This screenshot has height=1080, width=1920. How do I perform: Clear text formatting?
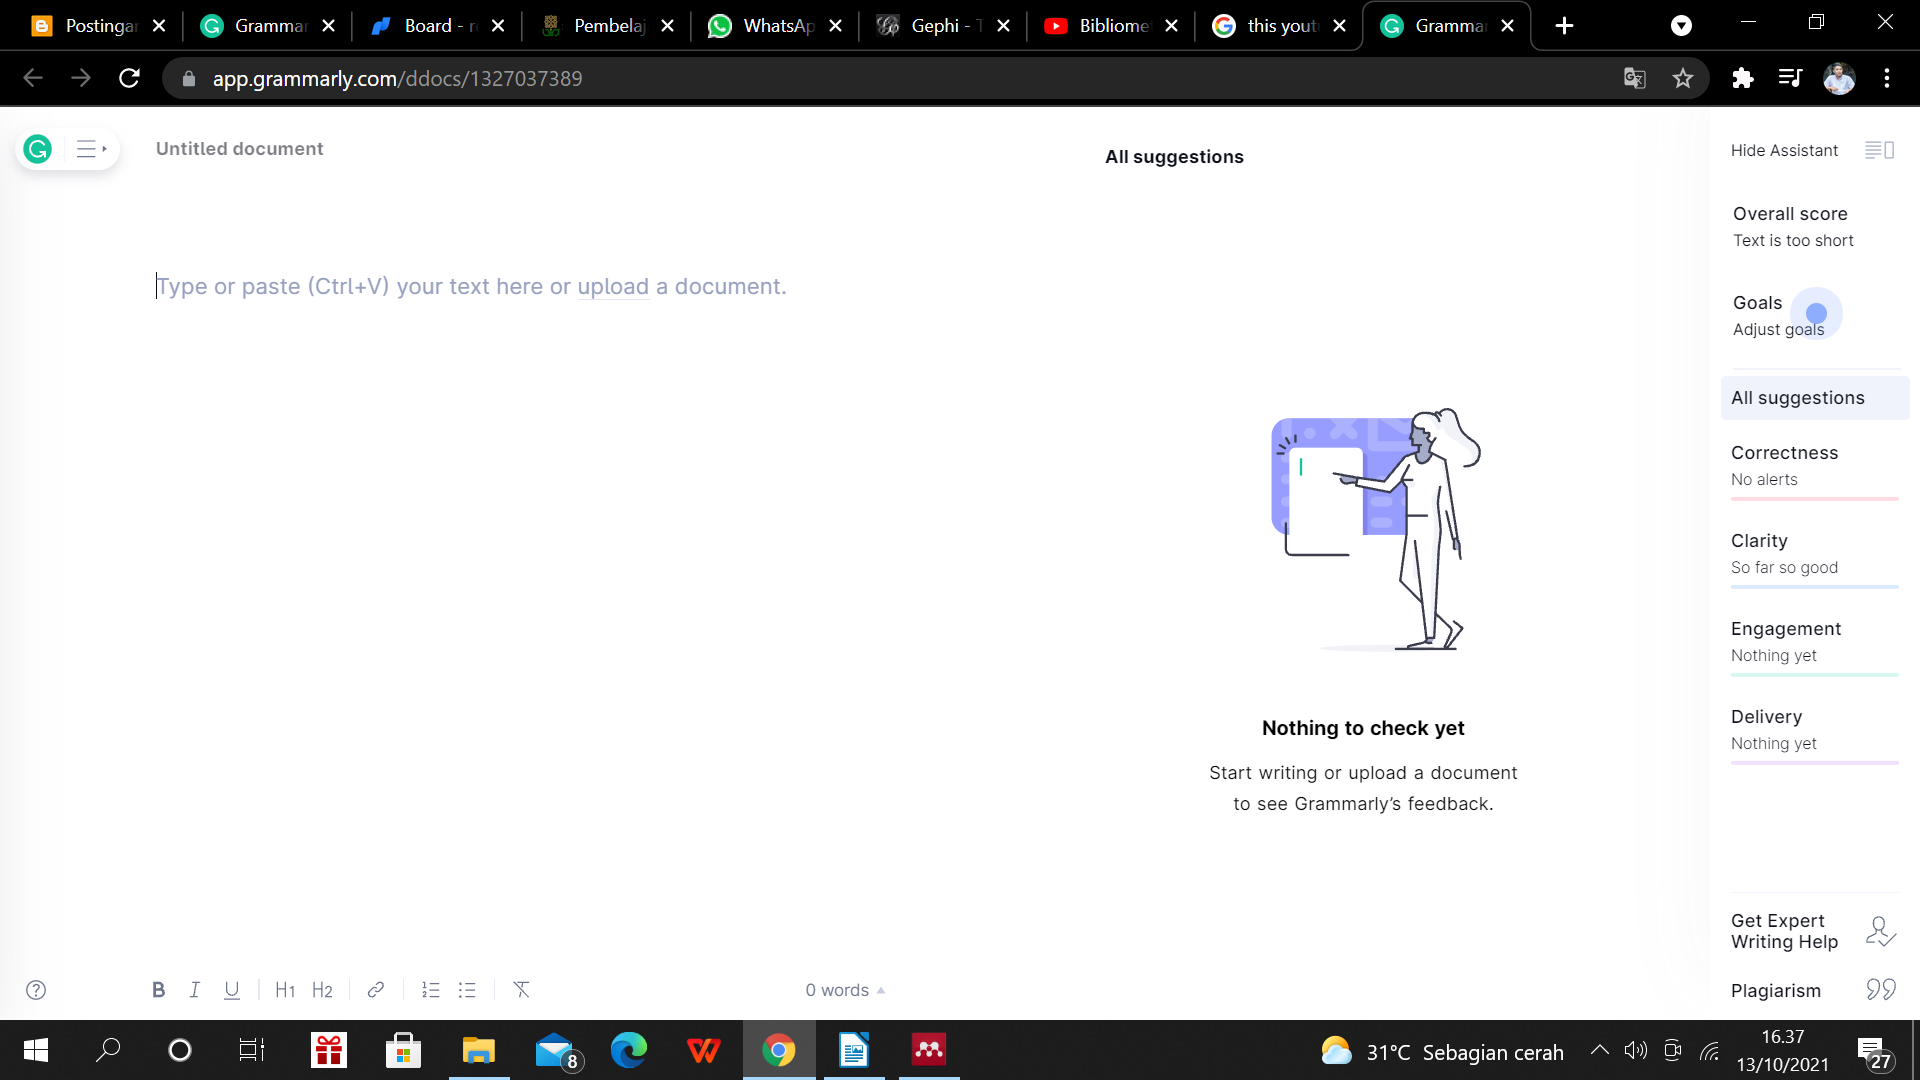coord(521,990)
